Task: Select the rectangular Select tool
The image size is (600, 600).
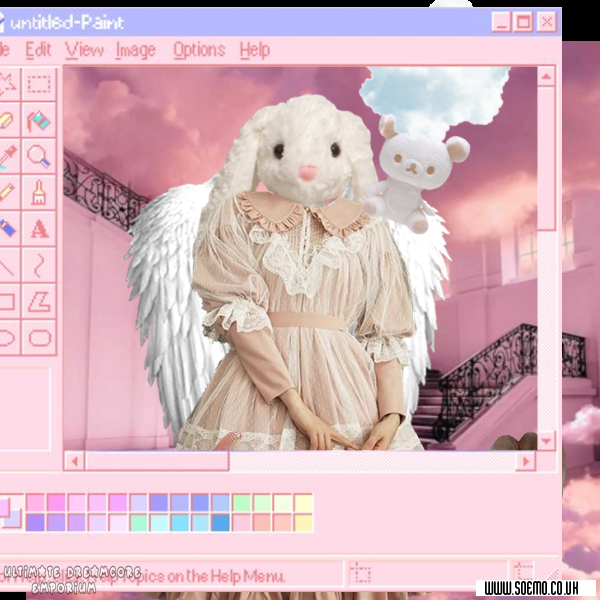Action: (x=39, y=84)
